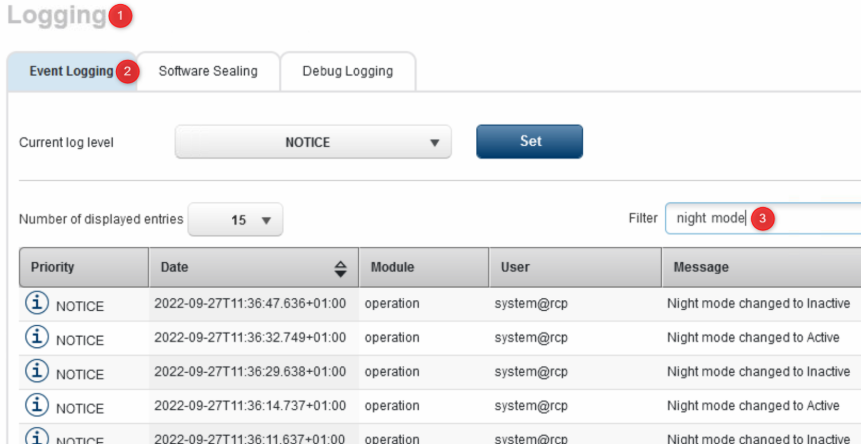861x447 pixels.
Task: Open the Current log level NOTICE dropdown
Action: click(313, 142)
